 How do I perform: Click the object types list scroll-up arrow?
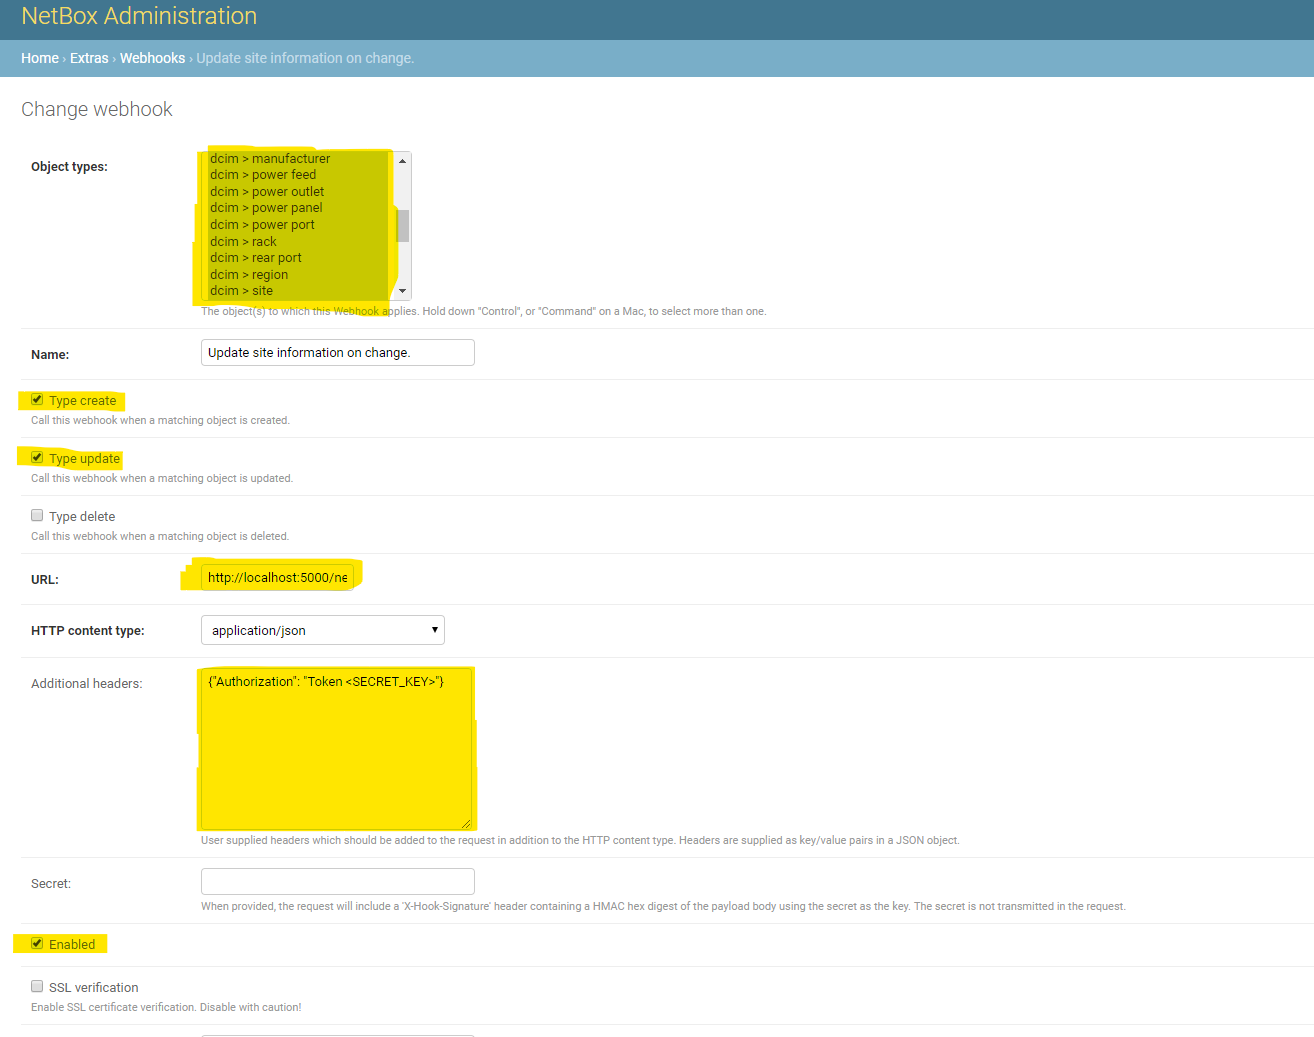(x=402, y=161)
